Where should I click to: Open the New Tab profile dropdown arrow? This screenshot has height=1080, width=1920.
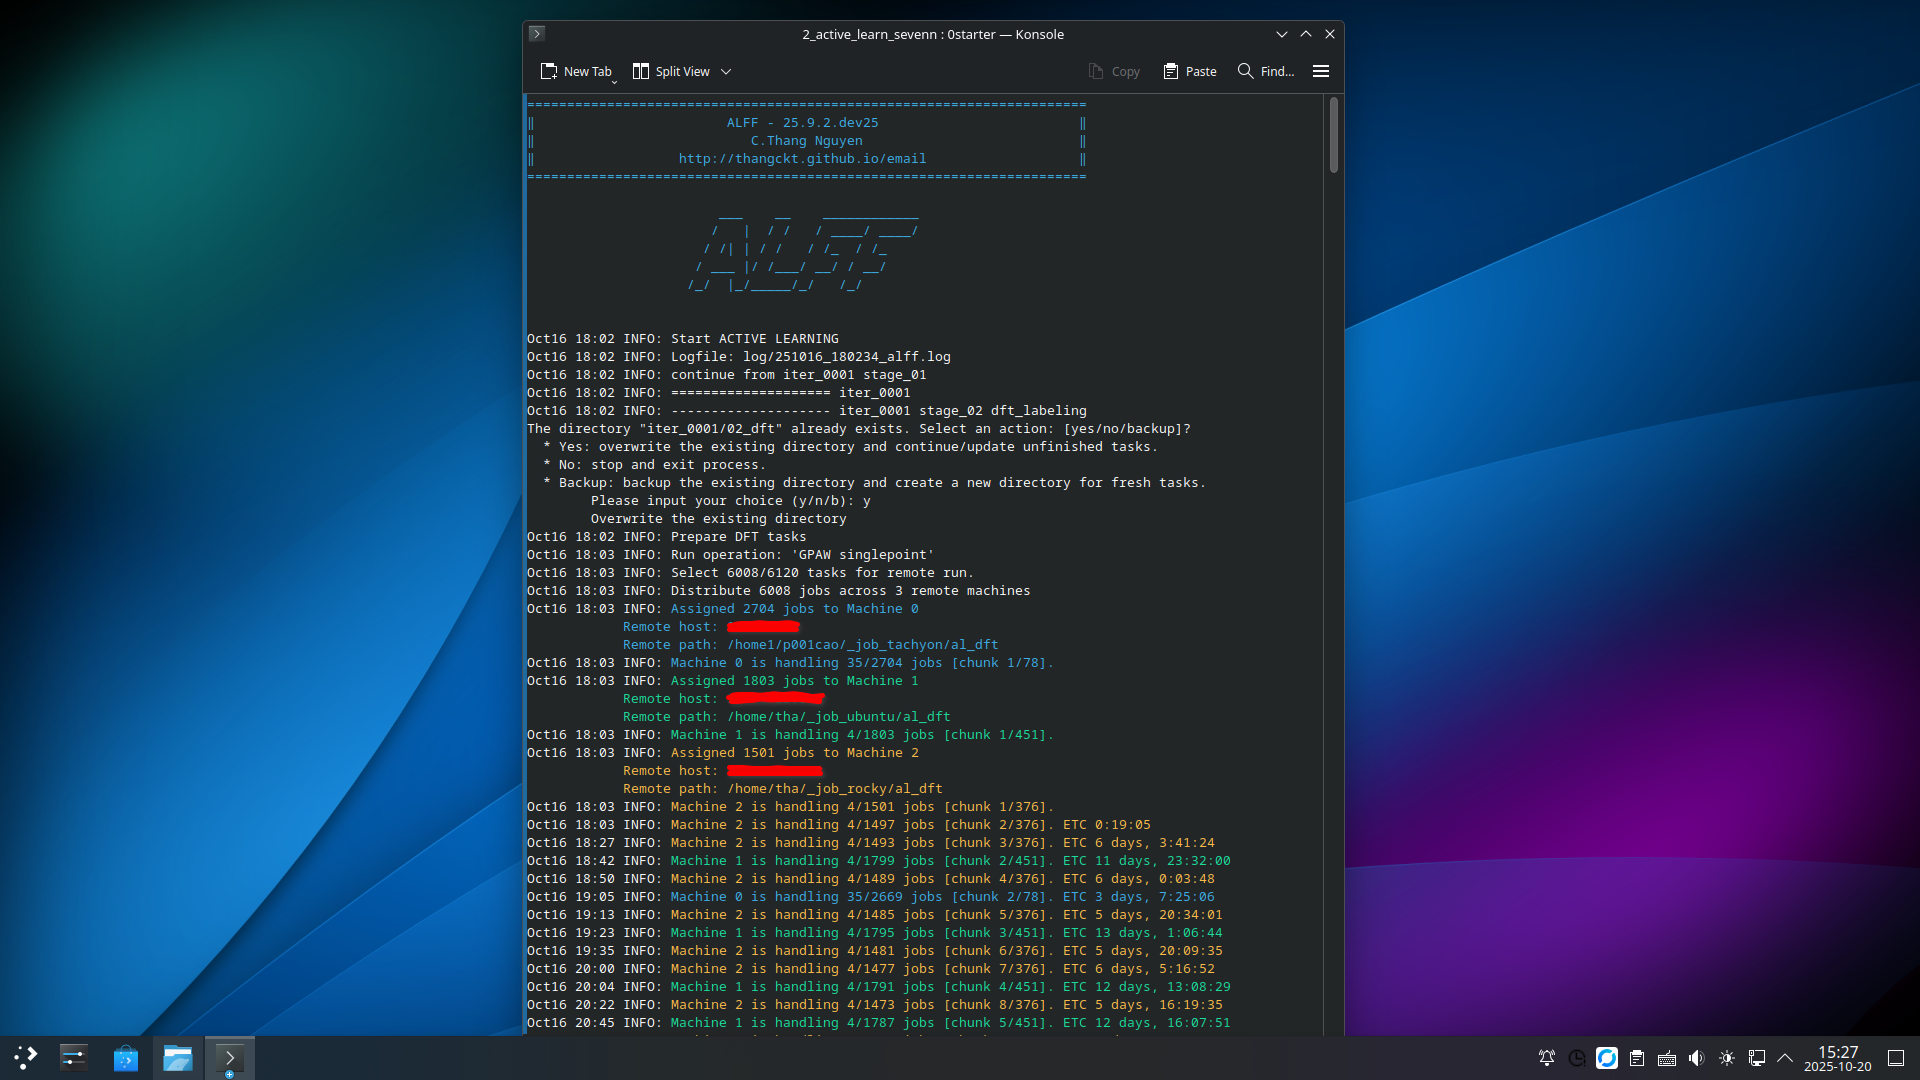tap(614, 80)
